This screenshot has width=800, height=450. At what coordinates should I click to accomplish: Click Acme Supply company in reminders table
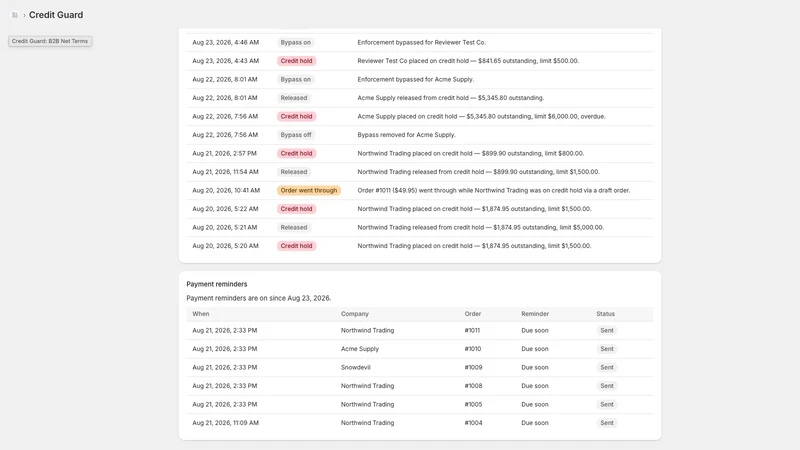[x=360, y=349]
